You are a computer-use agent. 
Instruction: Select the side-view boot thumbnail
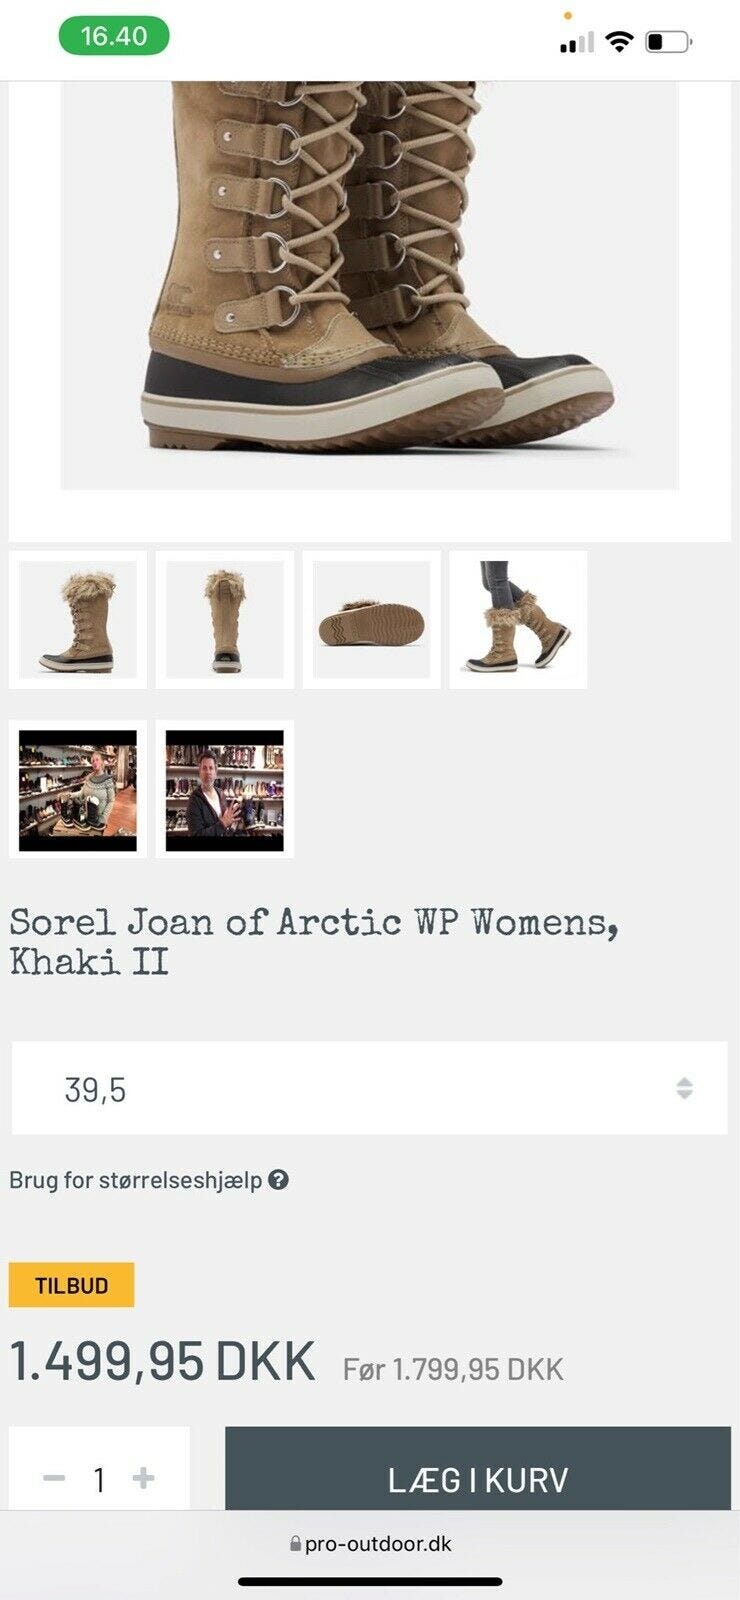pyautogui.click(x=78, y=619)
